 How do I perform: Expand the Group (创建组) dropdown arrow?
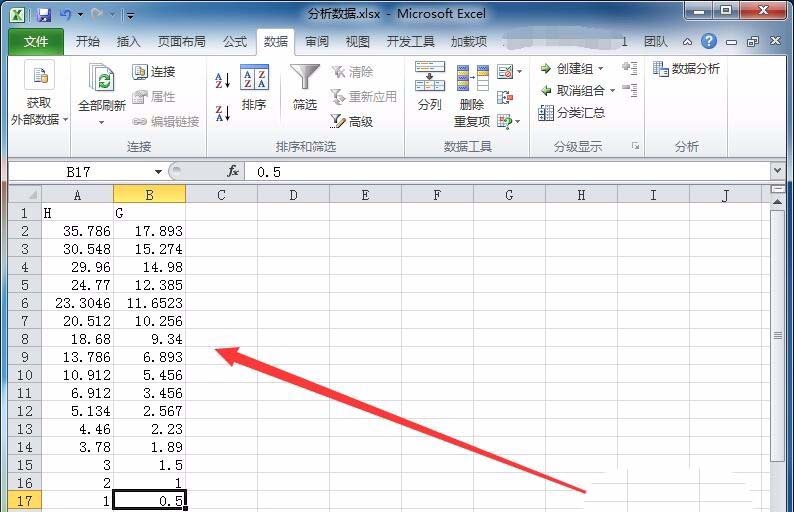[x=601, y=68]
